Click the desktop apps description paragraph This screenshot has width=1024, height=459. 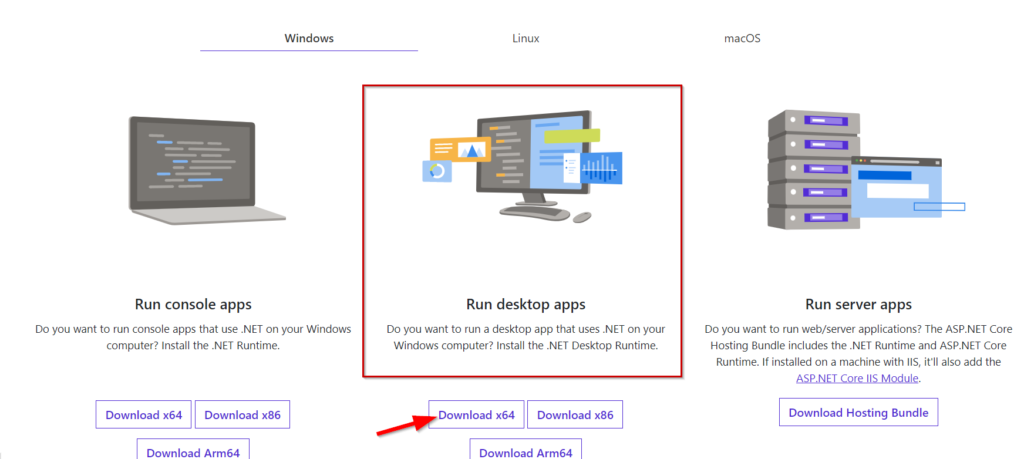click(526, 337)
